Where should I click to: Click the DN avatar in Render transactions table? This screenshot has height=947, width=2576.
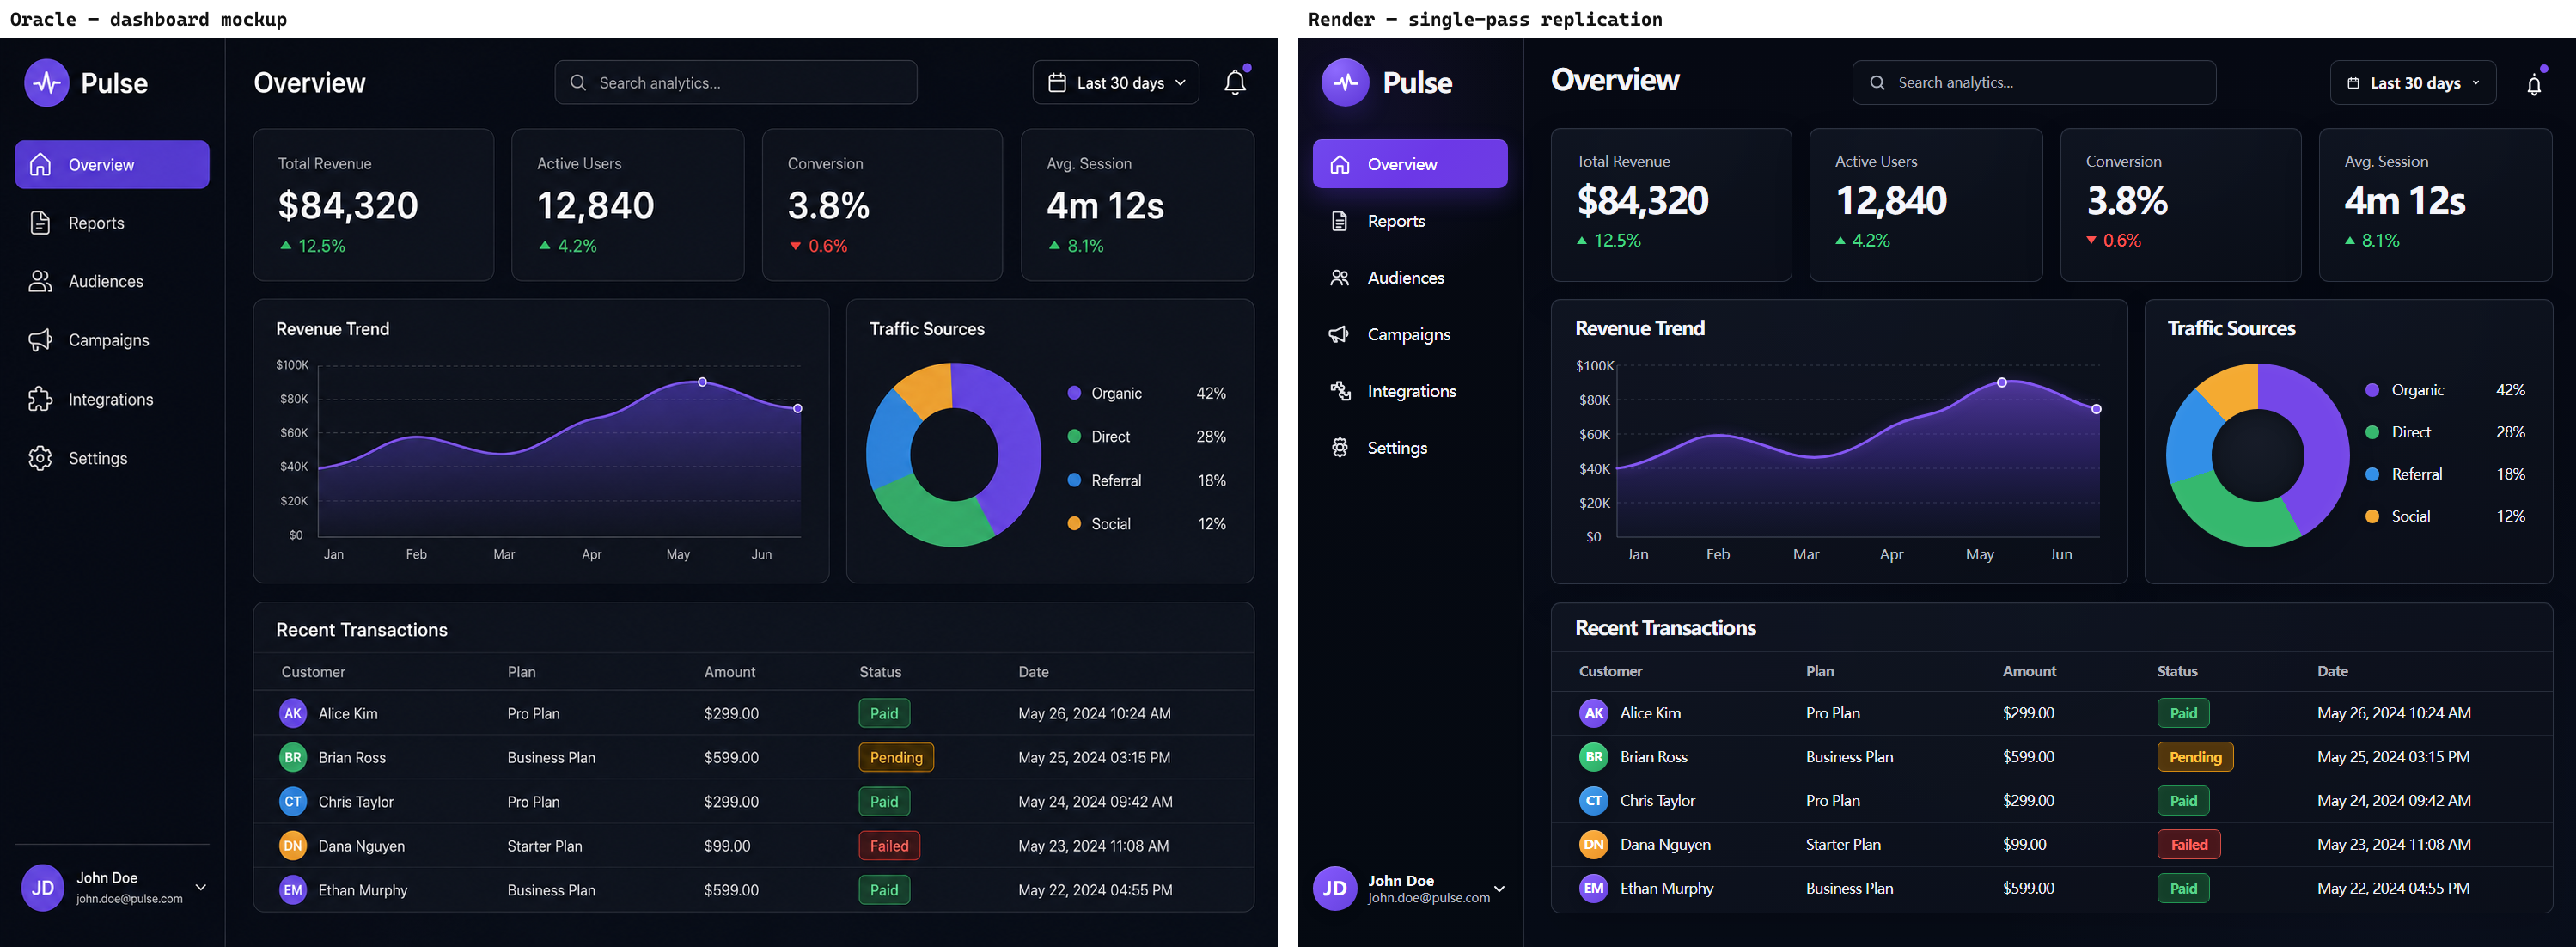[1594, 845]
